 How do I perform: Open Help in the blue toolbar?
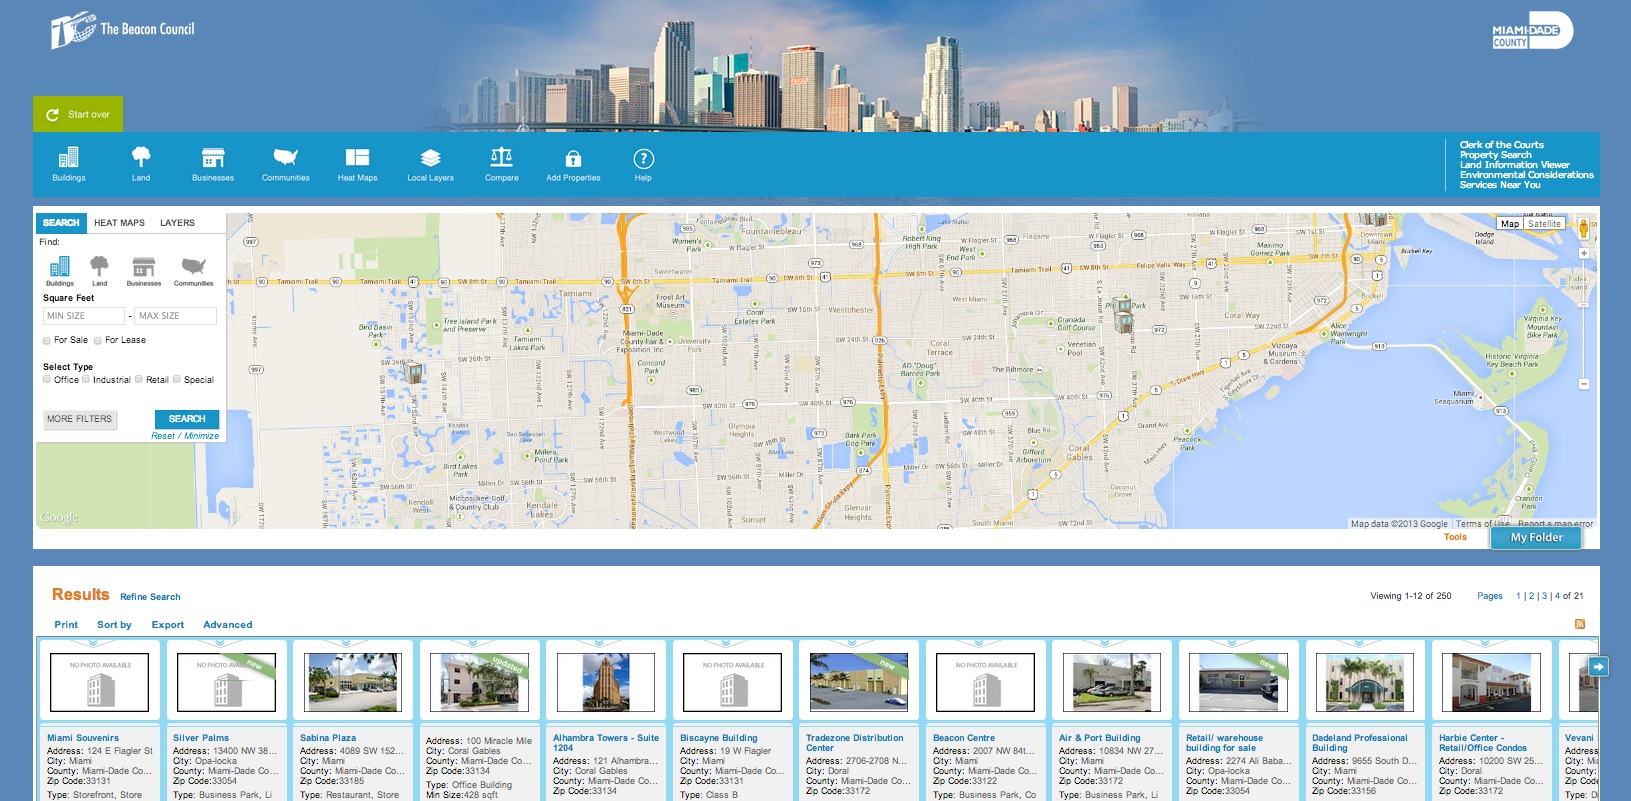pos(643,164)
